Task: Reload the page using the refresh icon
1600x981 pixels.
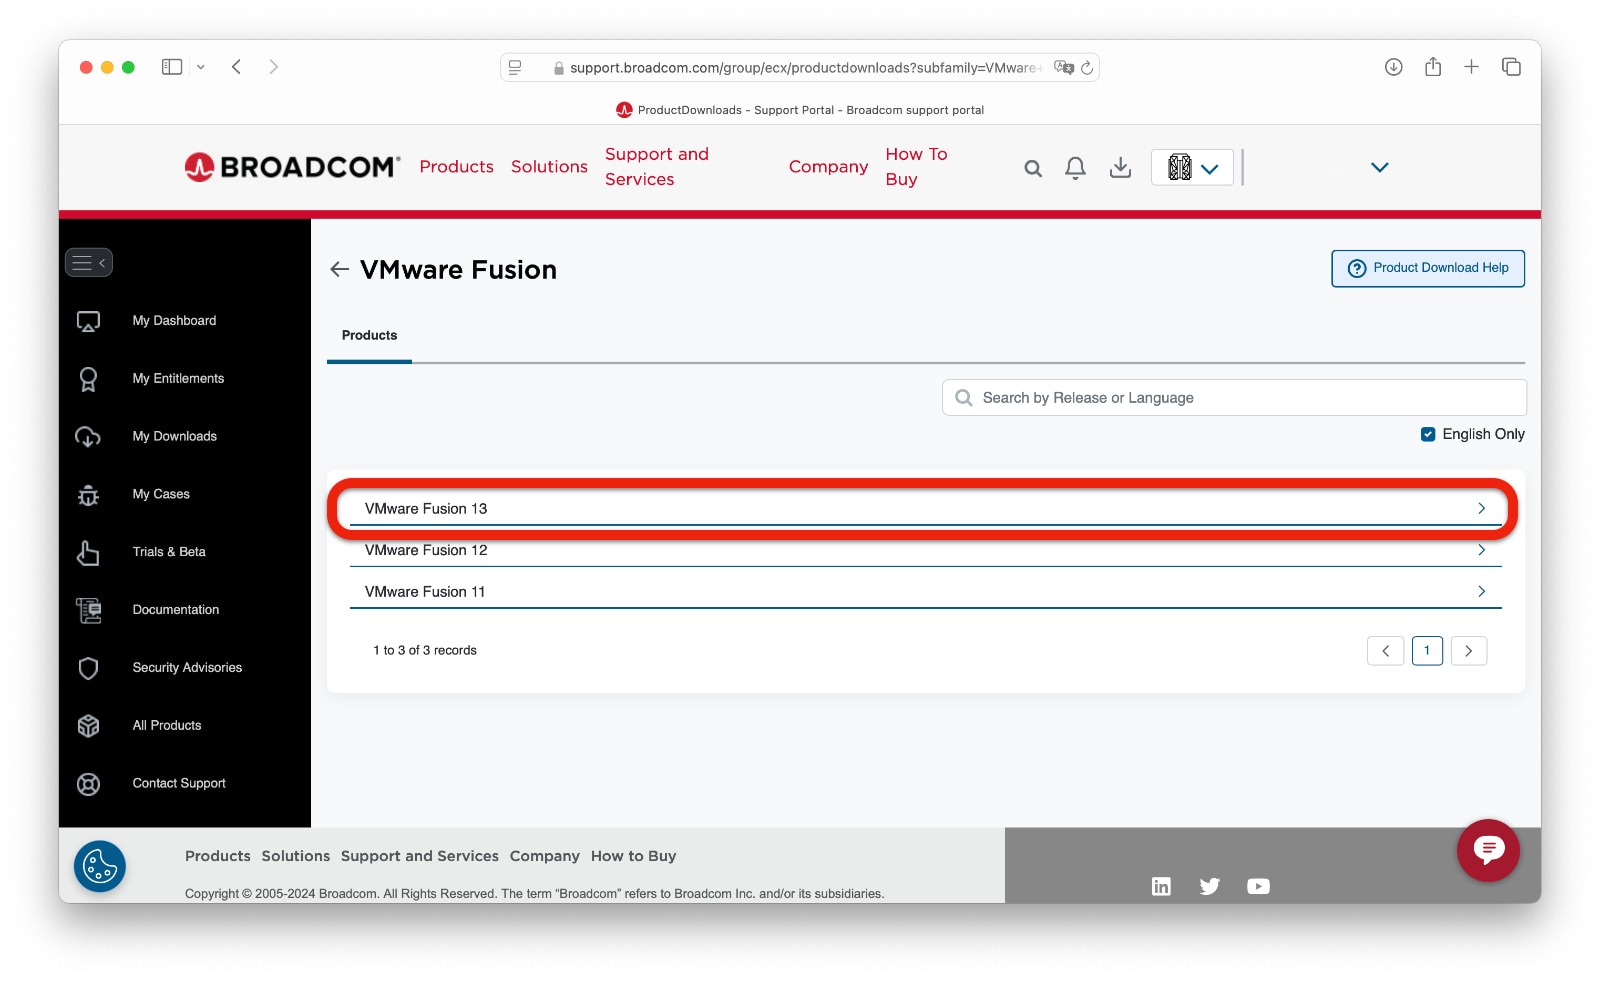Action: (1087, 67)
